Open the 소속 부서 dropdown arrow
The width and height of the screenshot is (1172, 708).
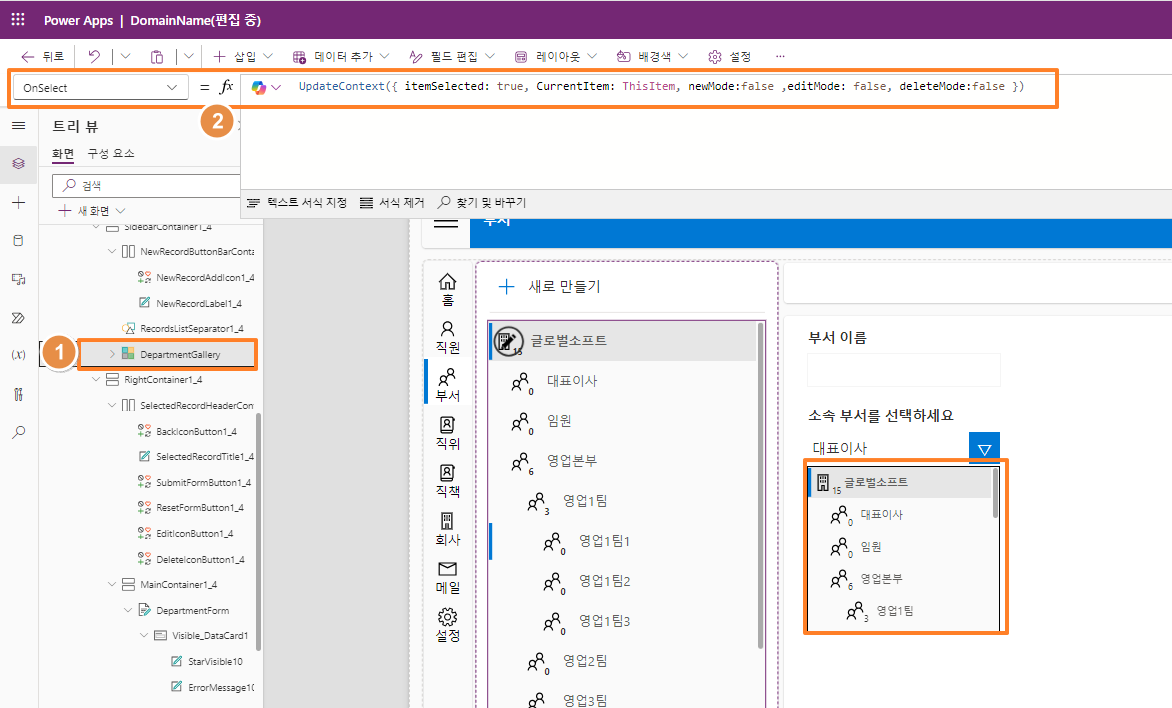984,449
